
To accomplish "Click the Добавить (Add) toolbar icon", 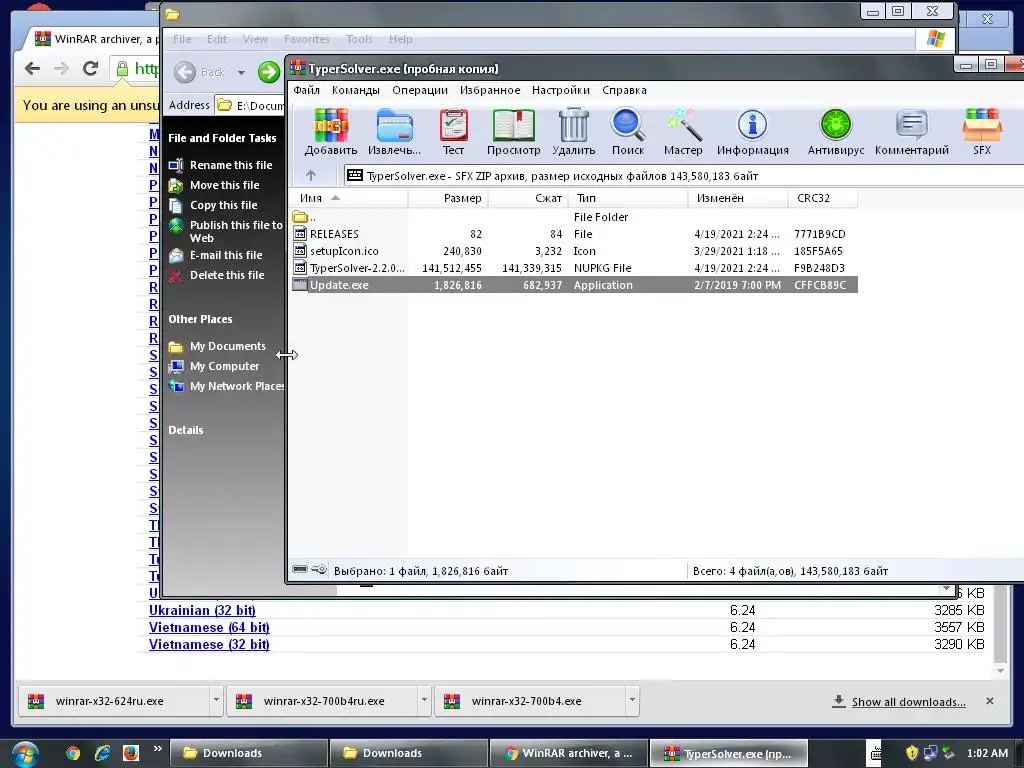I will pos(331,133).
